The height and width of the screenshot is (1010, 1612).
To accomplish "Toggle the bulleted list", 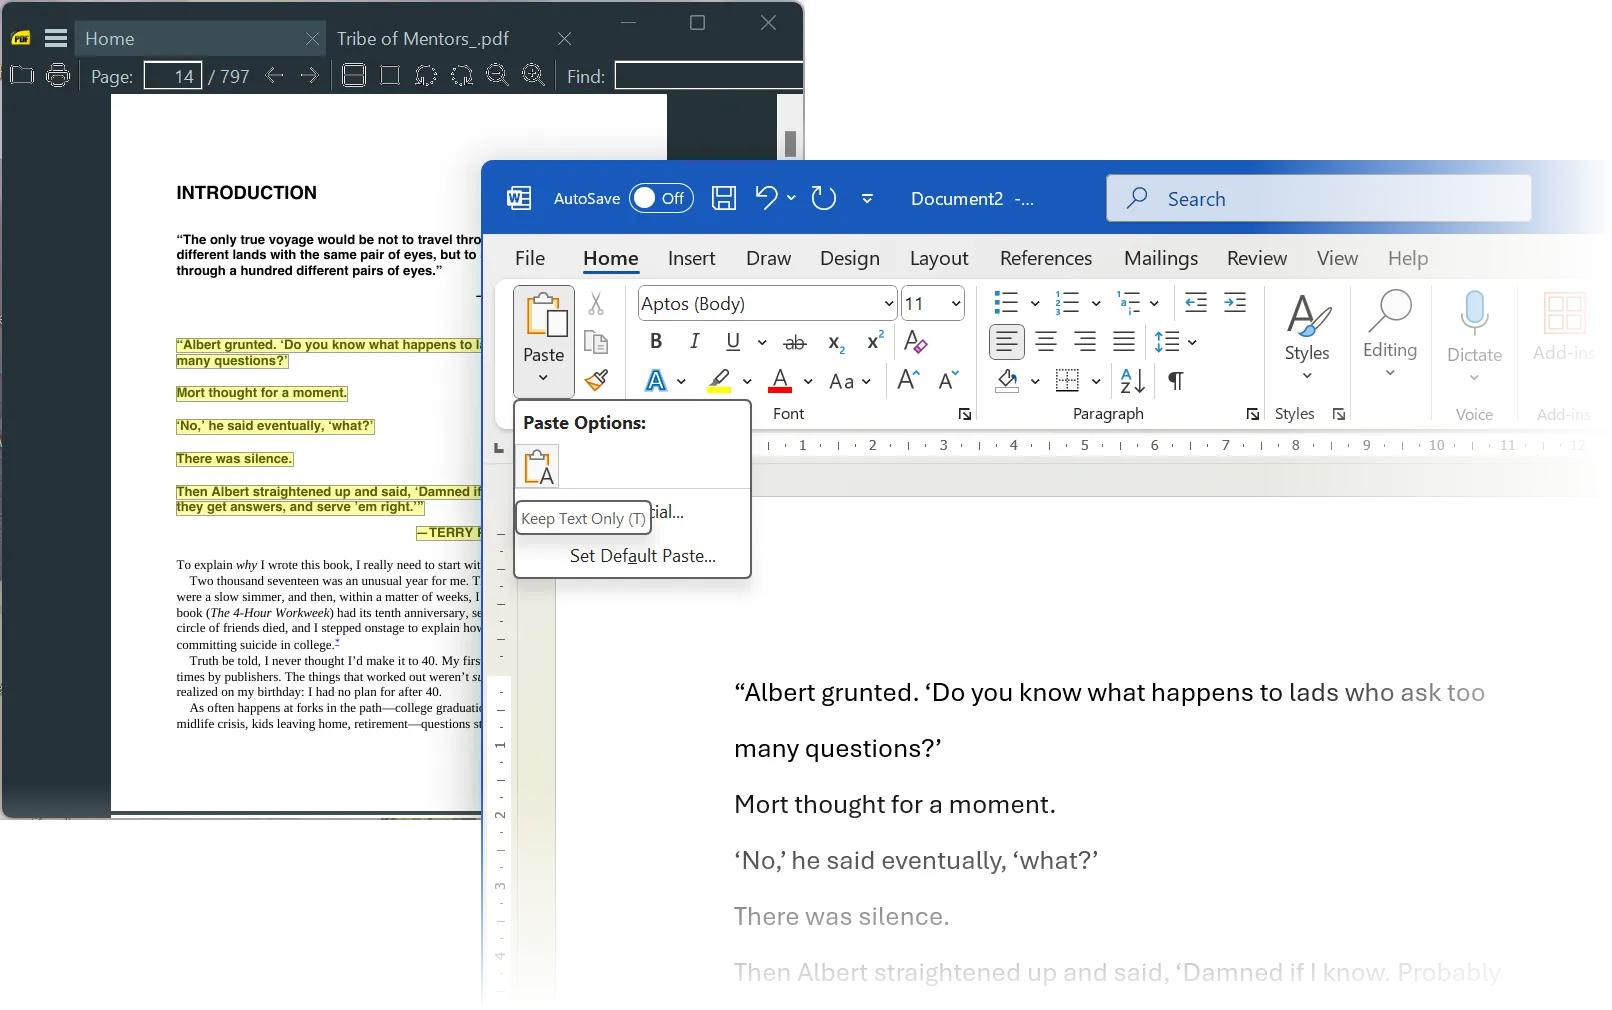I will 1006,302.
